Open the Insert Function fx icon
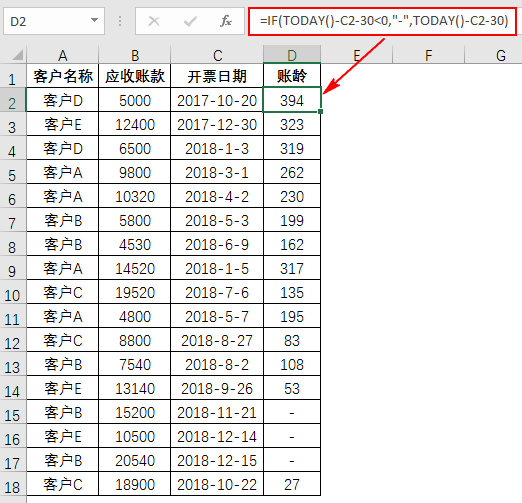 pos(226,21)
